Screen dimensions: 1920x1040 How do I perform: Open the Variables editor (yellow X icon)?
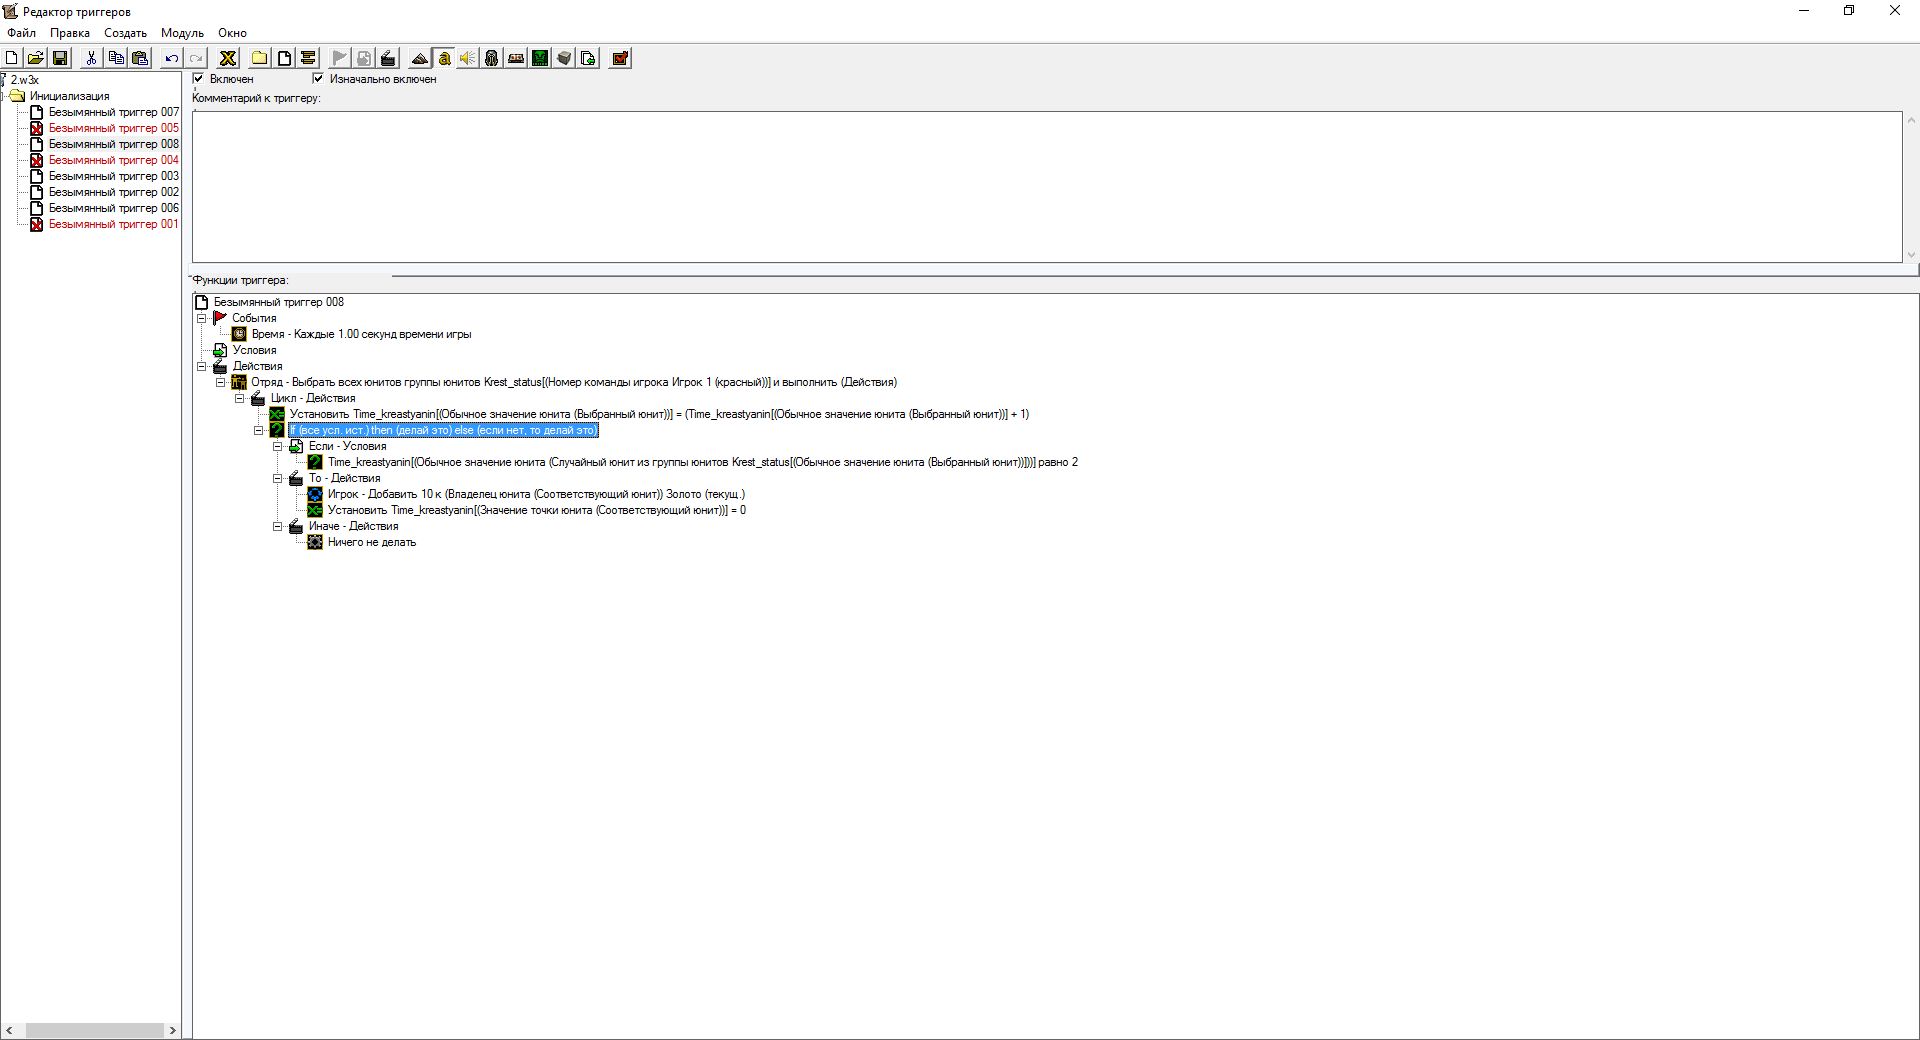(x=228, y=58)
